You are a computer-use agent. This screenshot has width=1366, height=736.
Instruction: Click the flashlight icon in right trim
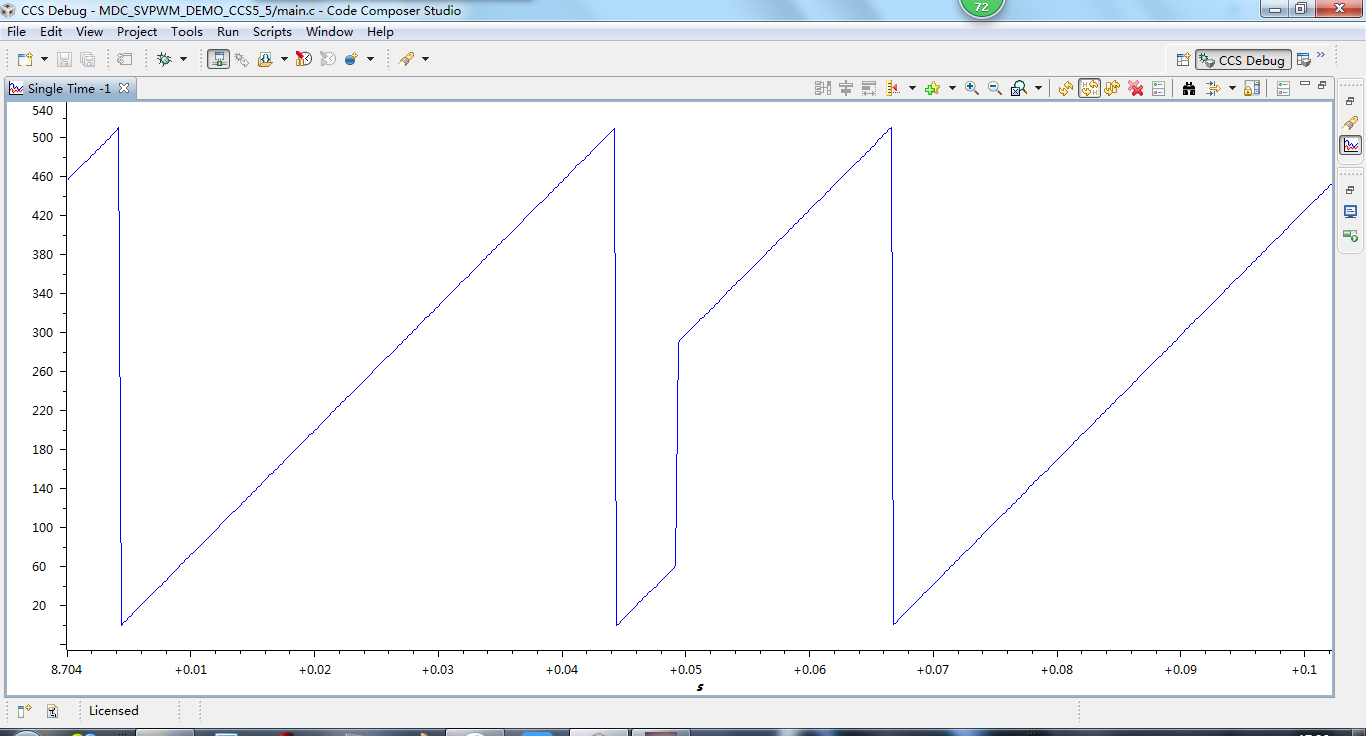(x=1351, y=123)
